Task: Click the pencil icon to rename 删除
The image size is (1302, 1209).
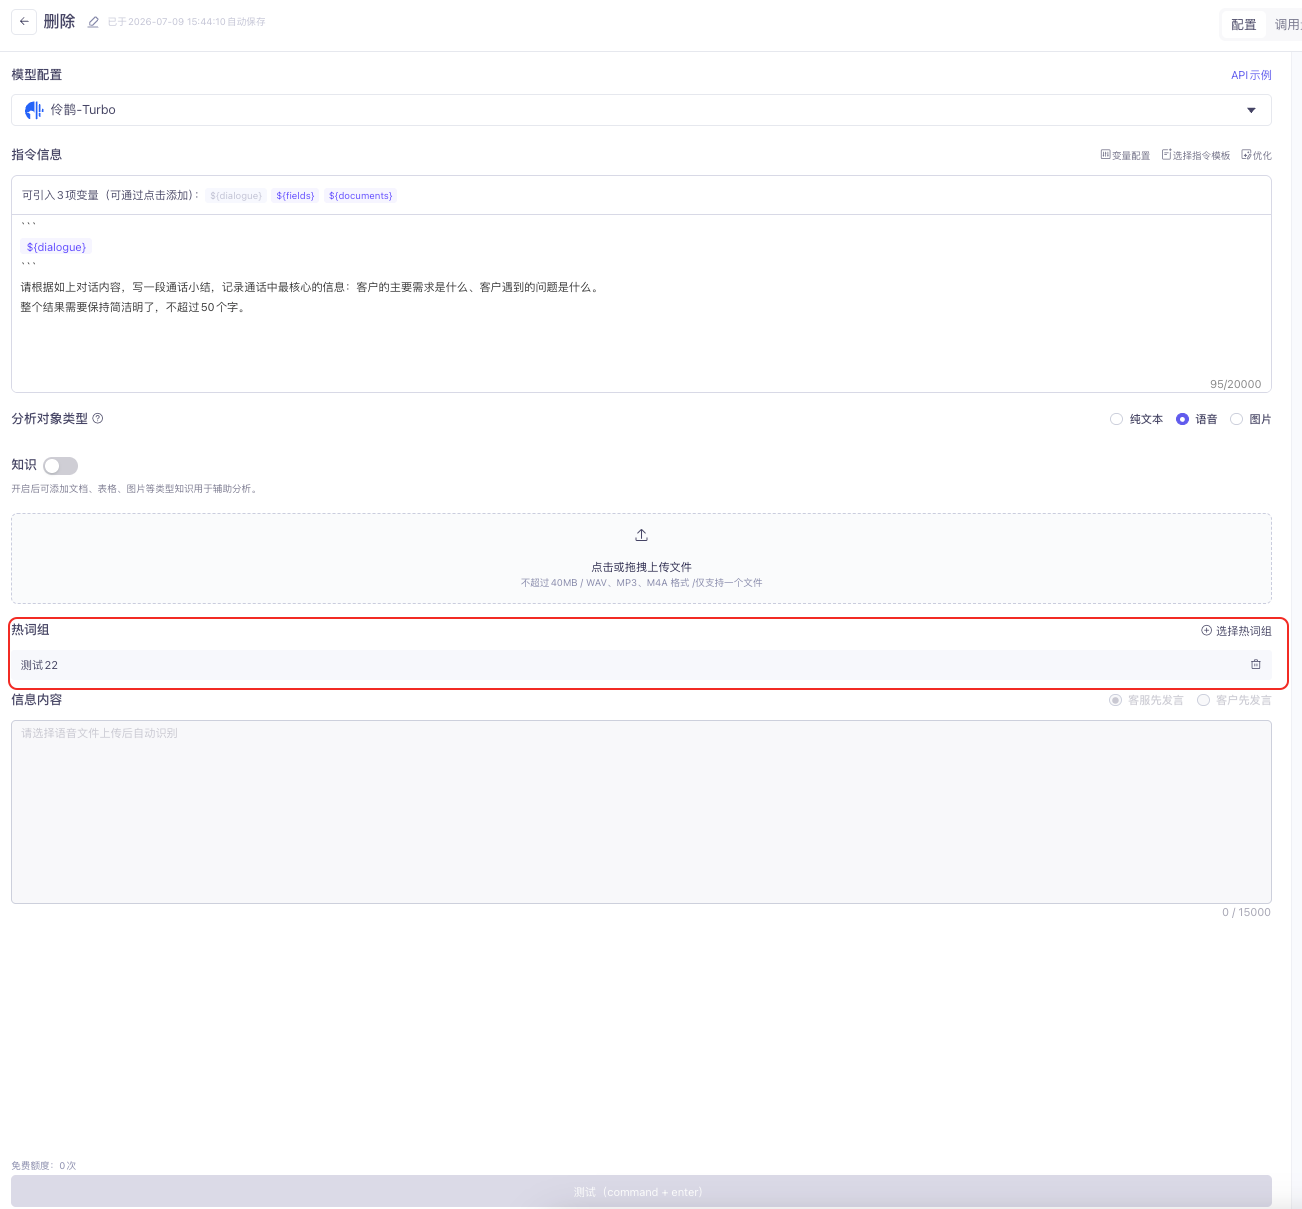Action: click(x=93, y=22)
